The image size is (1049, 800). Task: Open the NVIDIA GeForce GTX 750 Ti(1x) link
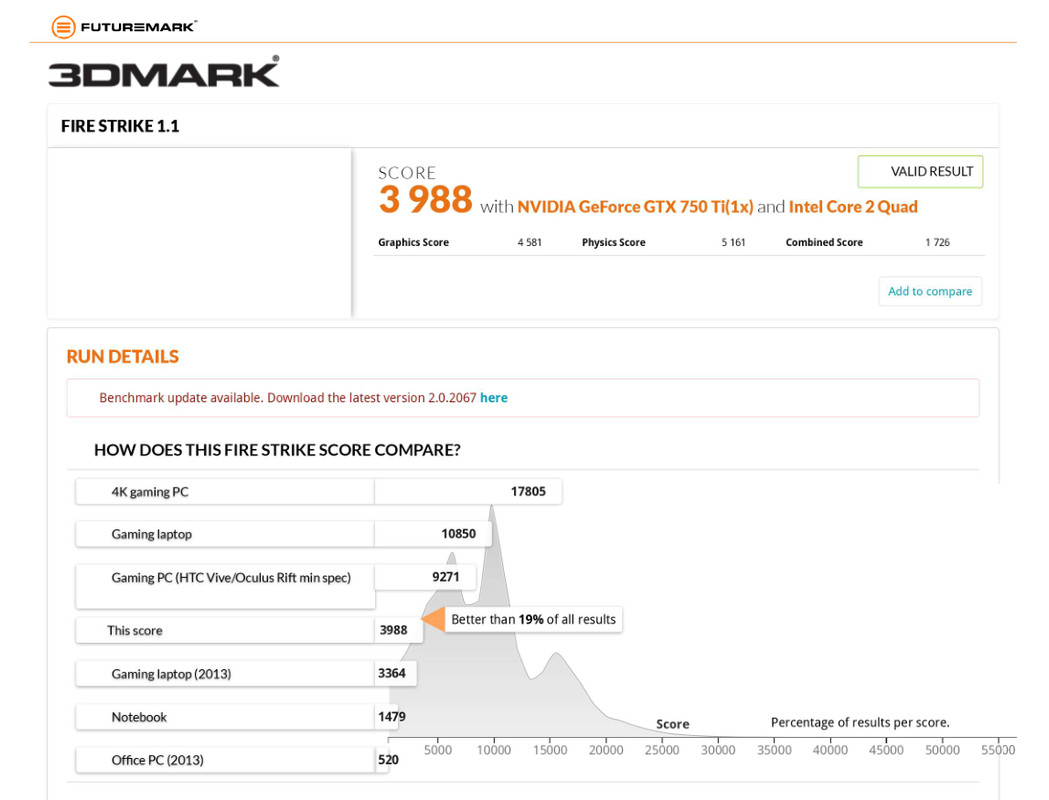[x=635, y=207]
